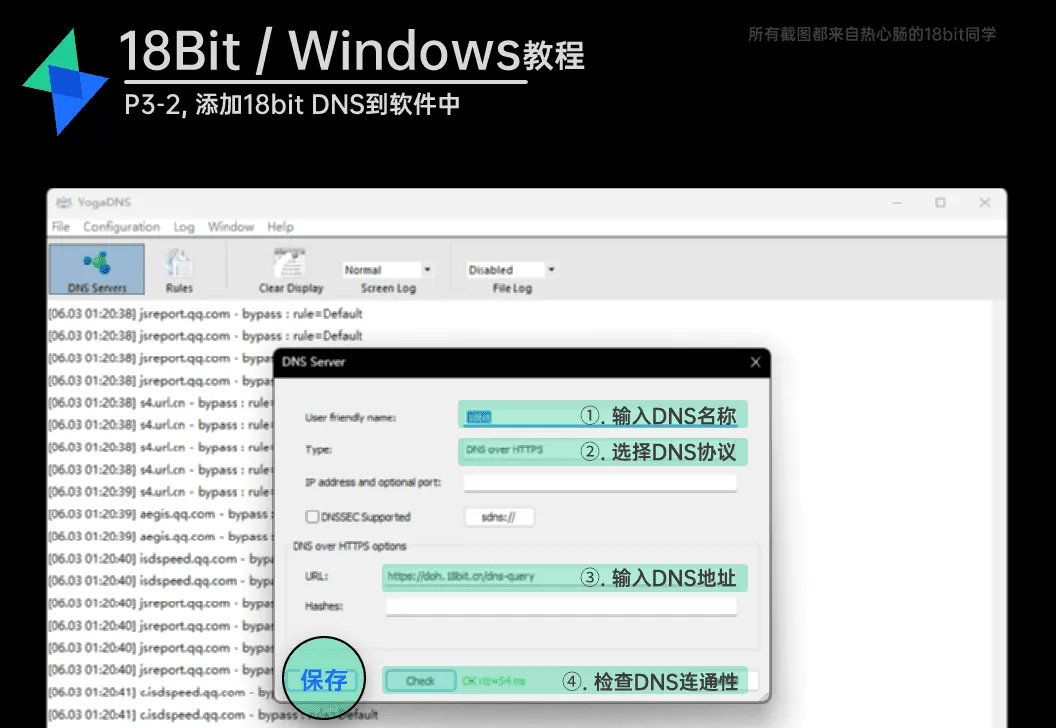This screenshot has width=1056, height=728.
Task: Click the sdns:// button
Action: (x=499, y=517)
